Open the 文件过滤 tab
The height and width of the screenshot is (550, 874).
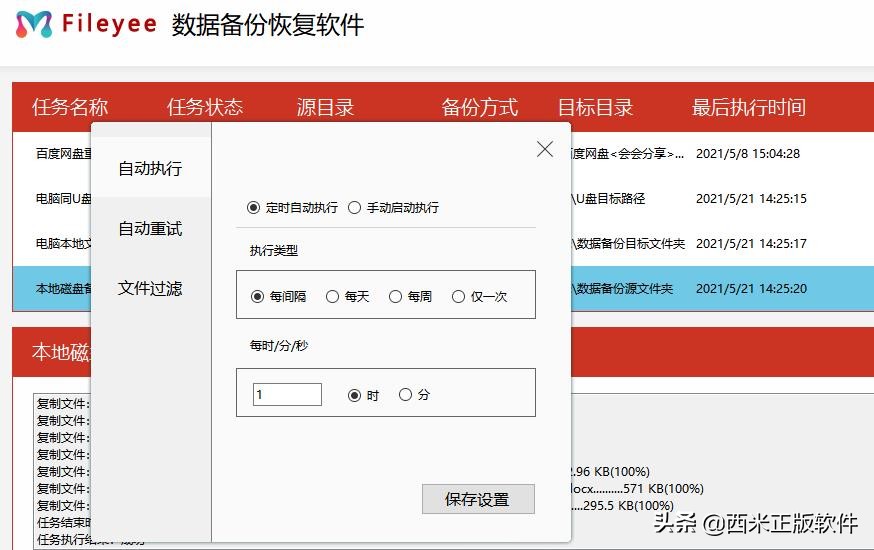[150, 288]
